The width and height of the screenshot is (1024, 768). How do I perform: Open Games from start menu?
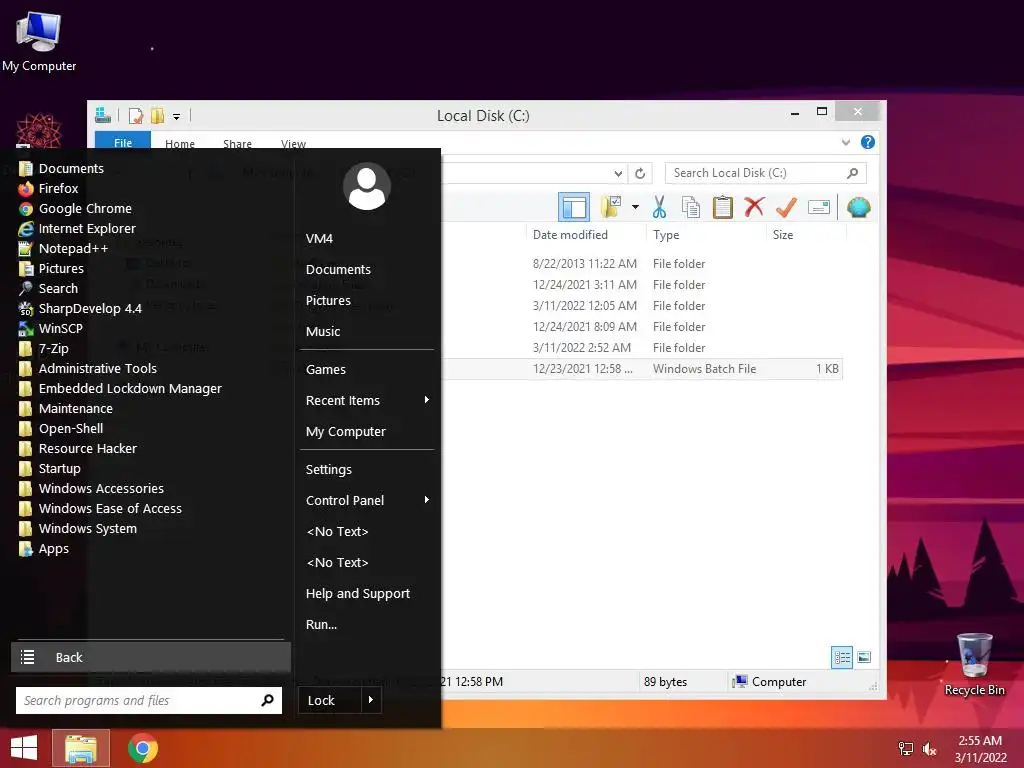coord(325,370)
